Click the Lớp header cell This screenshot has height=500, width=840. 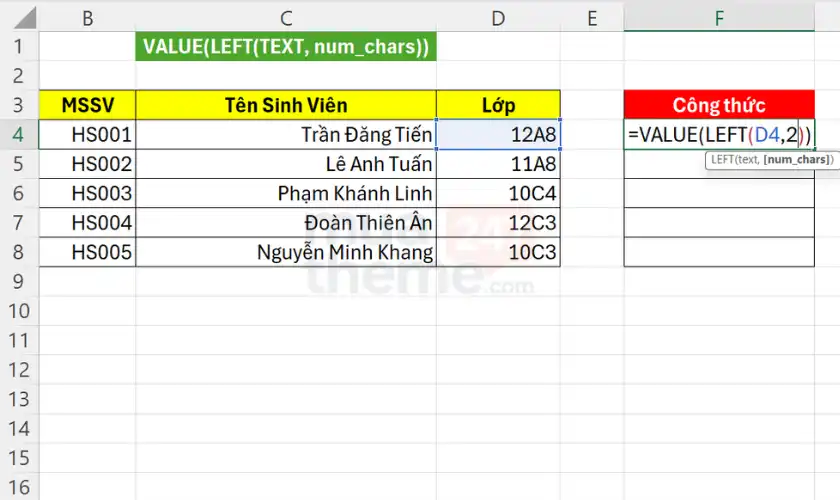498,105
